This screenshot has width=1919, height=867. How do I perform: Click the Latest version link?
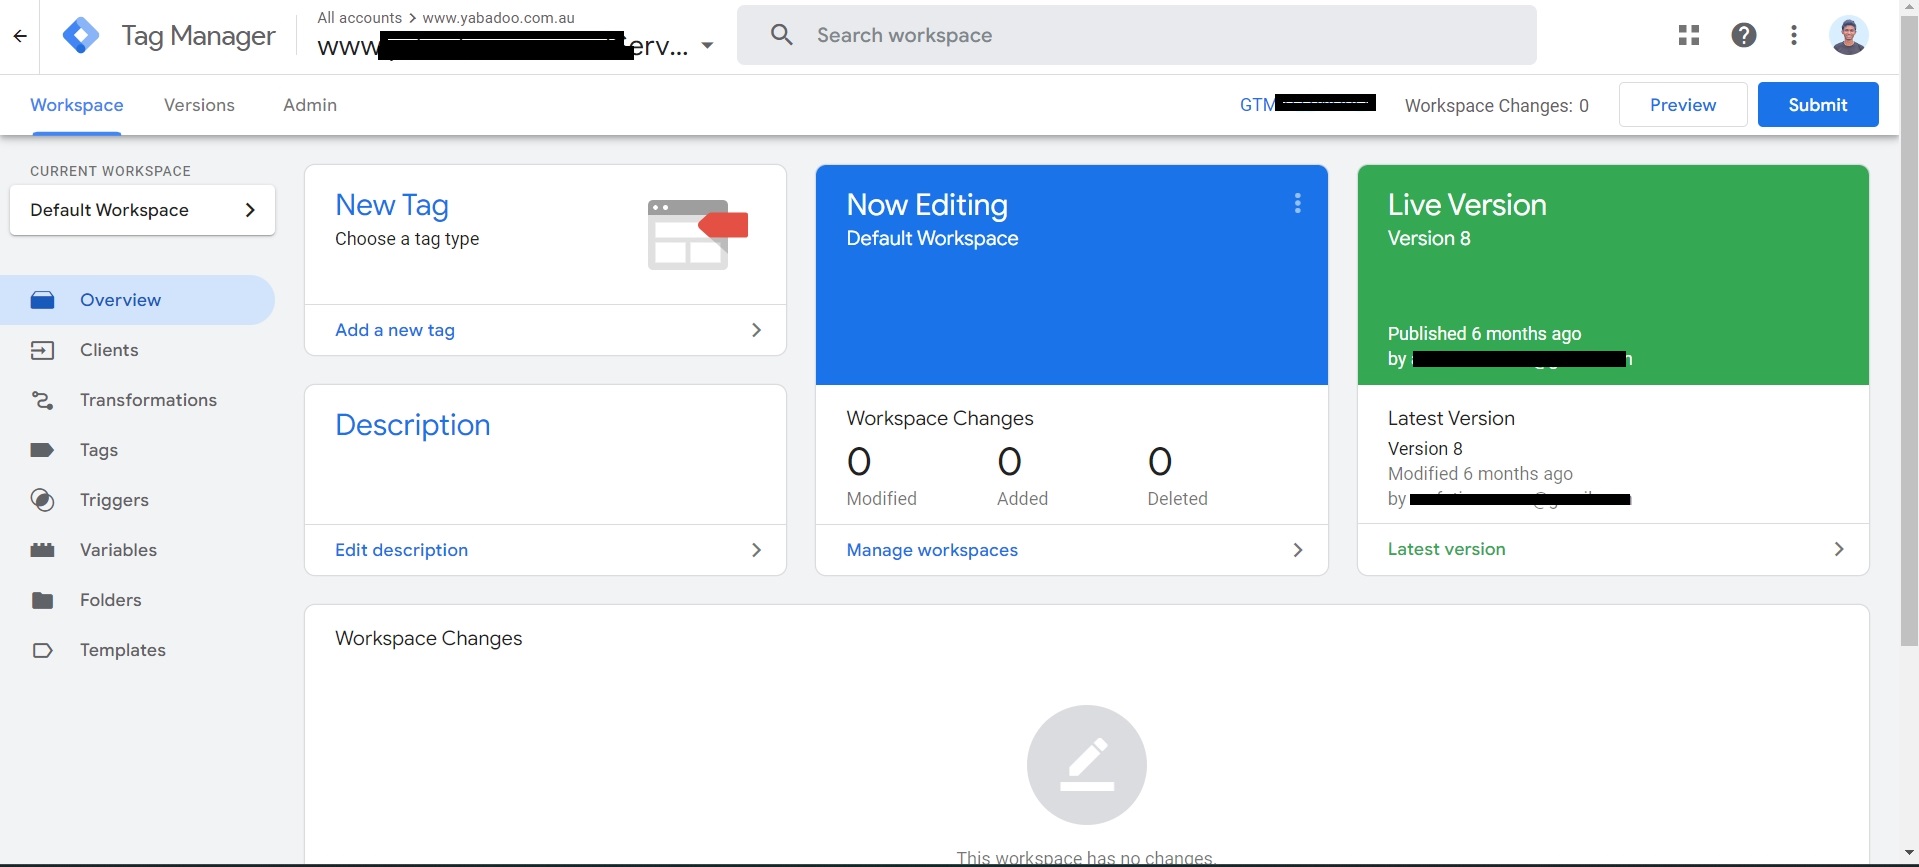point(1446,549)
